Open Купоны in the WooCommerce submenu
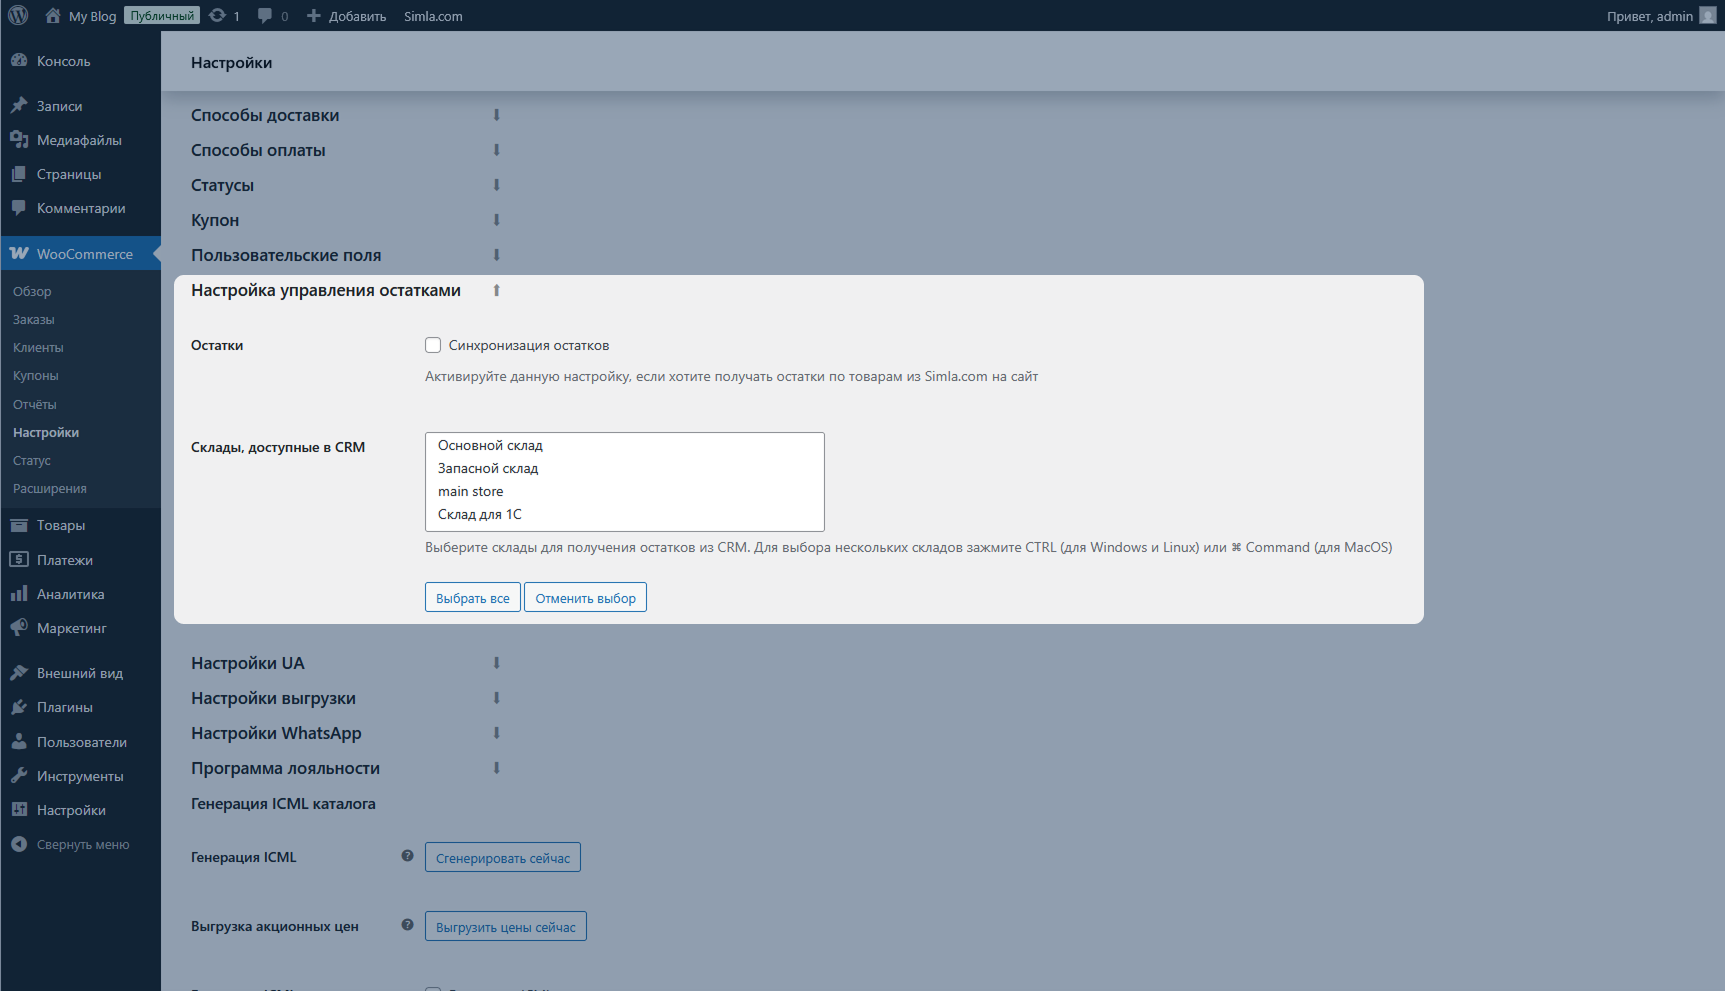 (36, 376)
